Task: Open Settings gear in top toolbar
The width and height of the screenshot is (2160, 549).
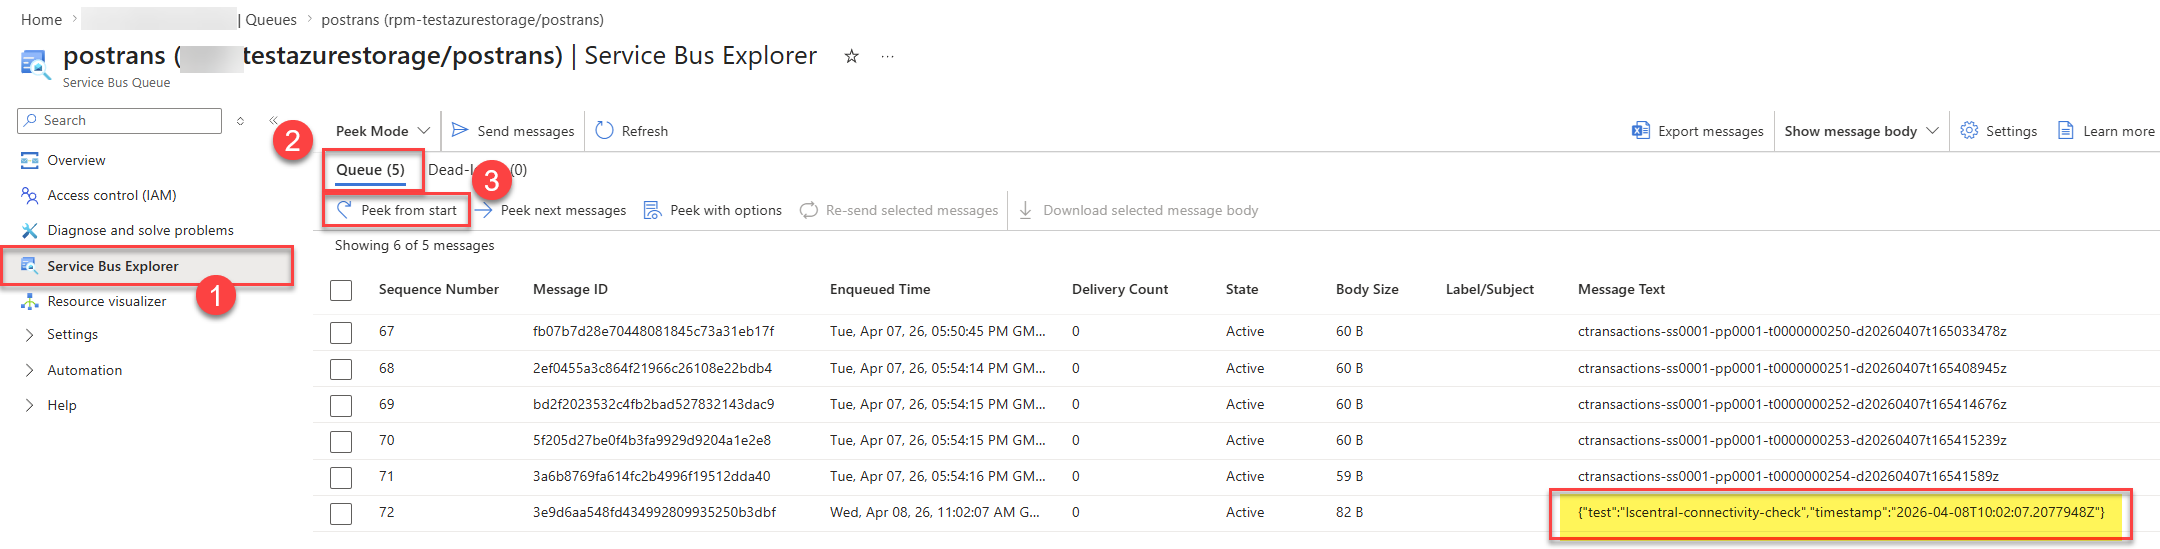Action: coord(1969,130)
